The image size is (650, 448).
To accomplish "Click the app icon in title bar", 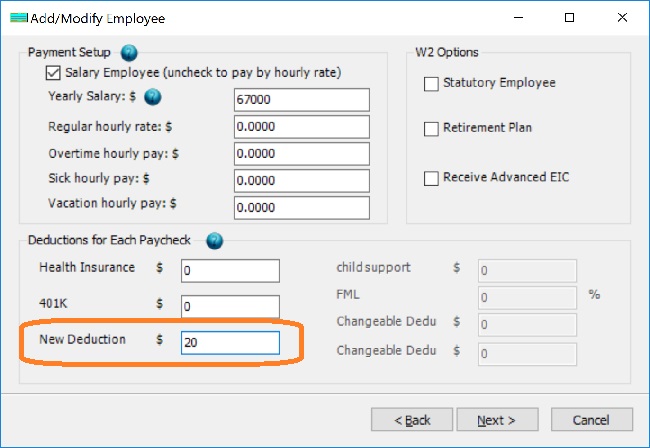I will (16, 18).
